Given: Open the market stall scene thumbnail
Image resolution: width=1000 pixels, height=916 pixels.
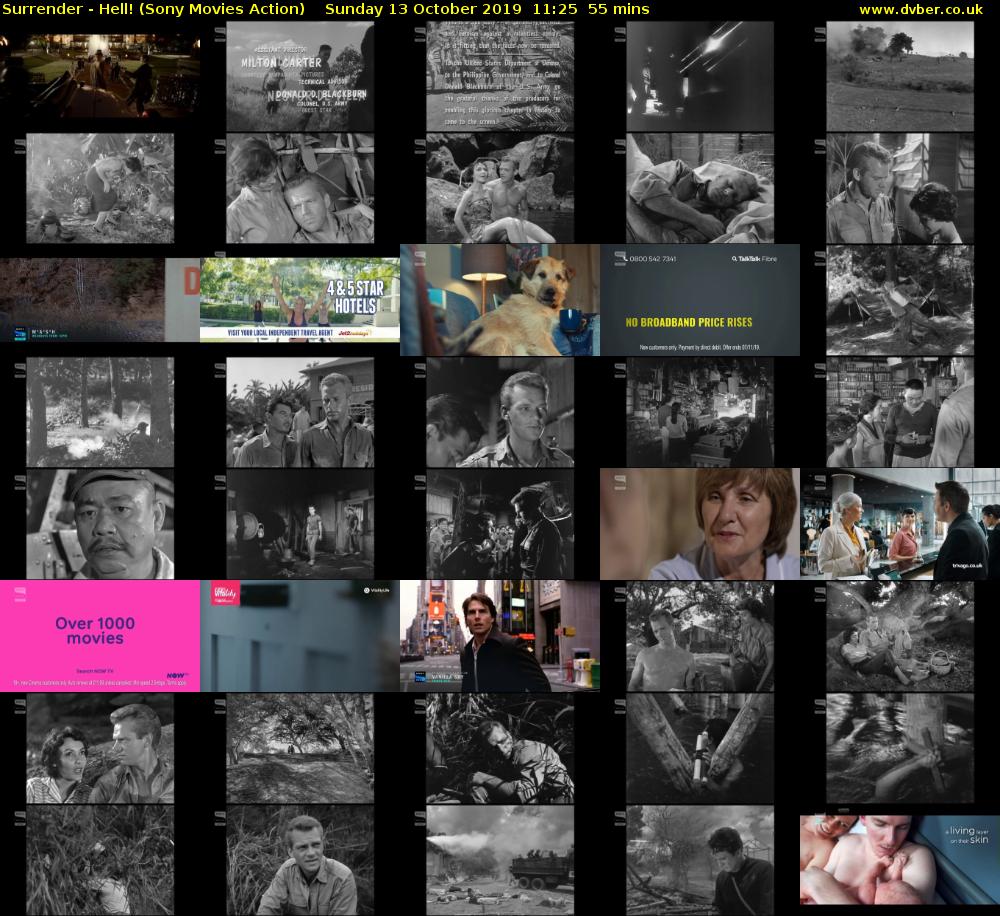Looking at the screenshot, I should [700, 412].
